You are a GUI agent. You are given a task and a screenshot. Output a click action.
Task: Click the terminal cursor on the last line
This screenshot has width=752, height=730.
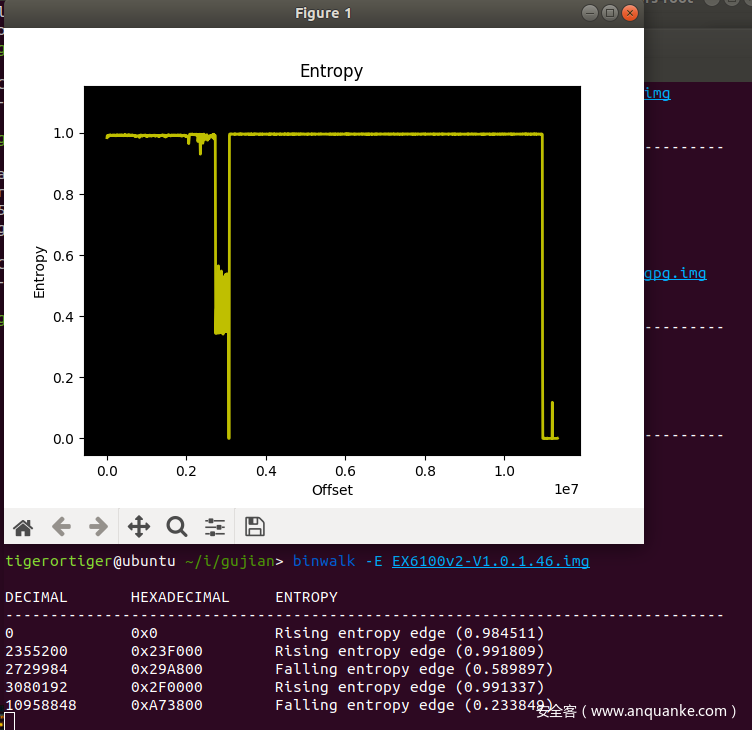tap(9, 720)
